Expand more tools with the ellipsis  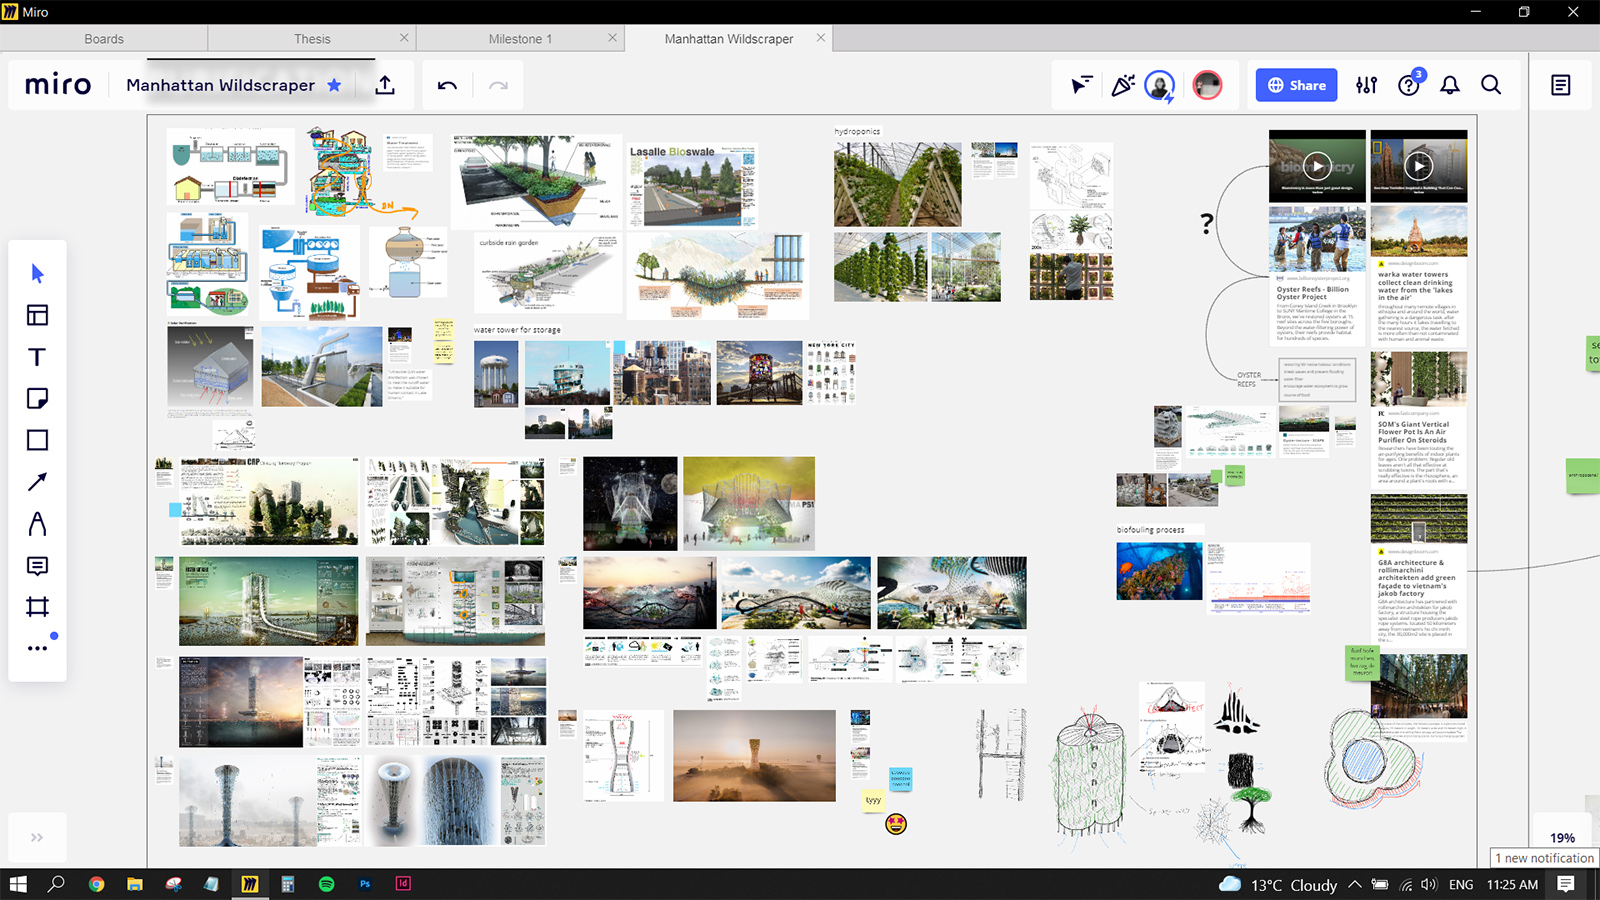[37, 647]
